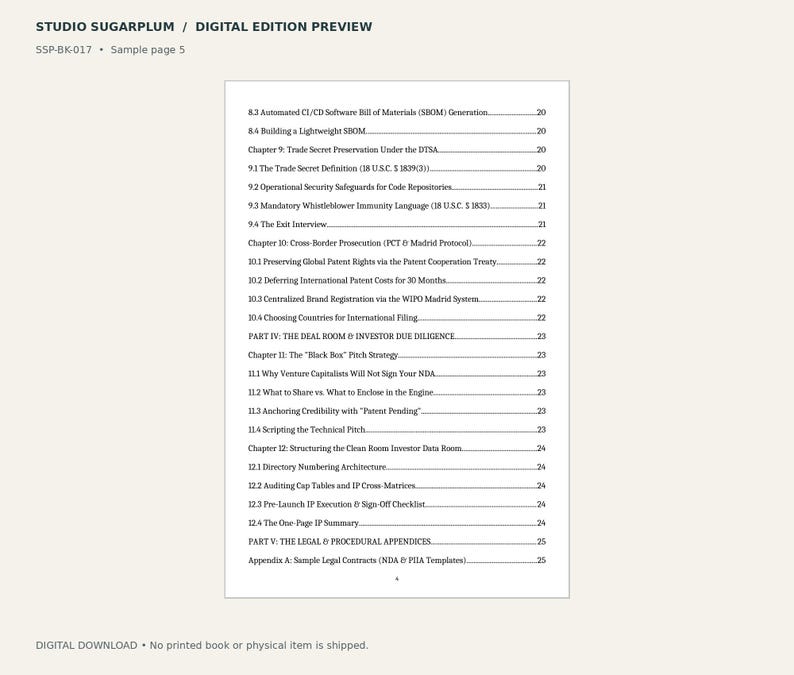Viewport: 794px width, 675px height.
Task: Click PART IV: THE DEAL ROOM heading line
Action: coord(397,336)
